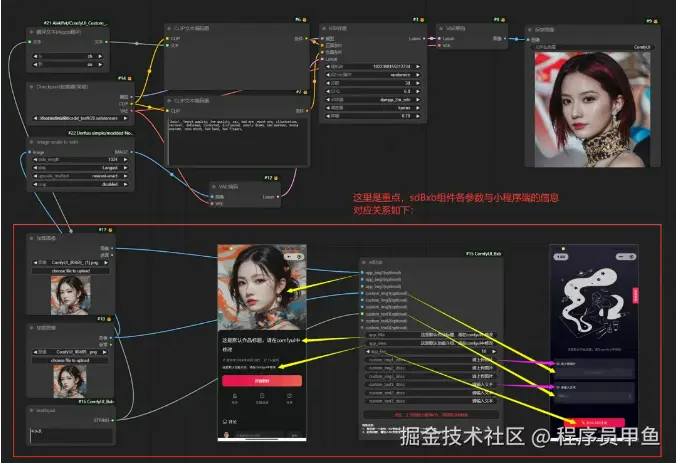Click the side_length 1024 value field
This screenshot has width=676, height=463.
tap(80, 160)
